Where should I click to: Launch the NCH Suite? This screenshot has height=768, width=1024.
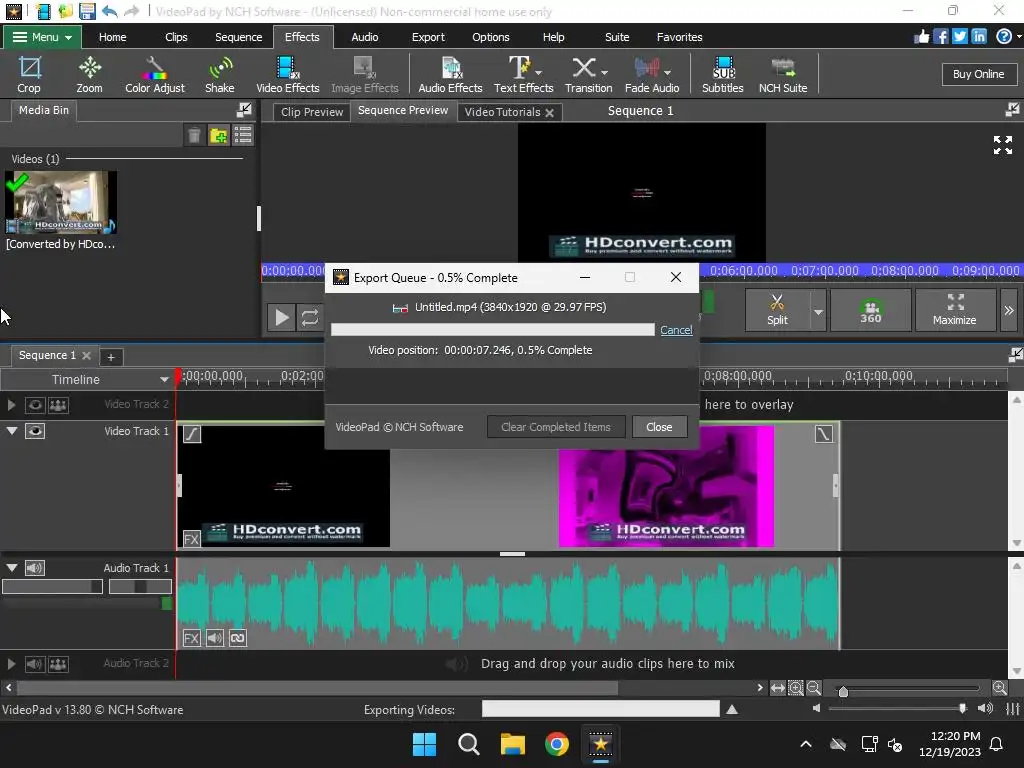(x=782, y=74)
